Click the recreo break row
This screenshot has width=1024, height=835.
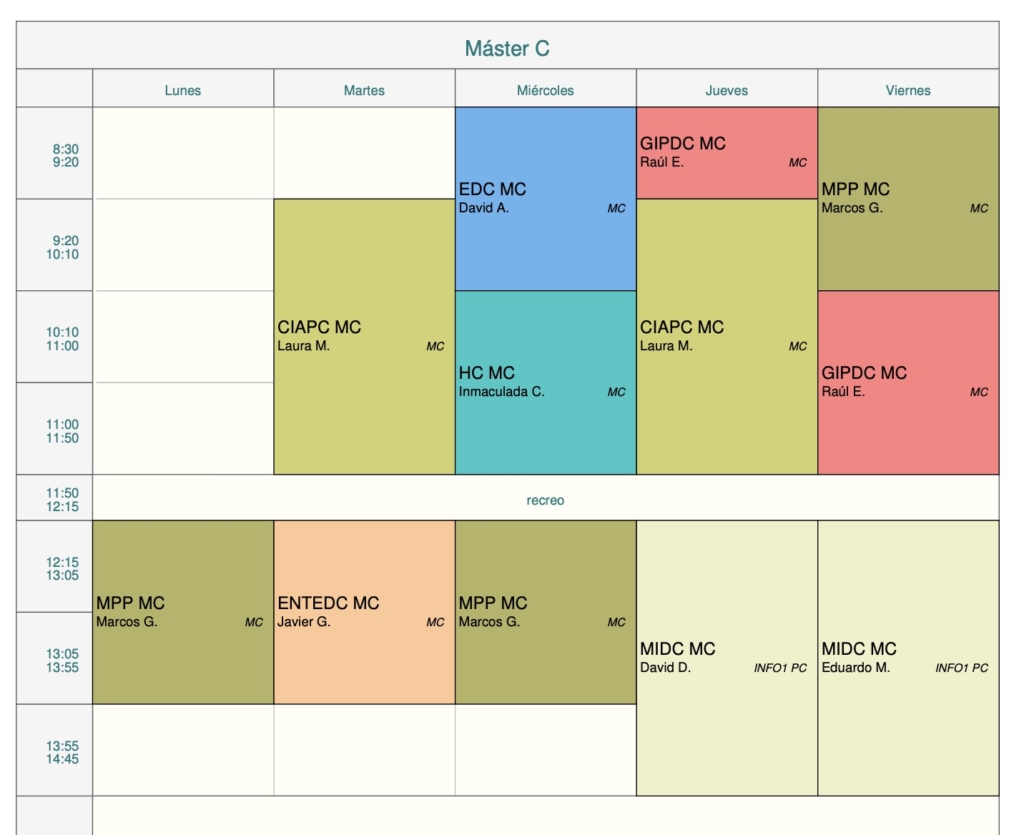pyautogui.click(x=545, y=500)
